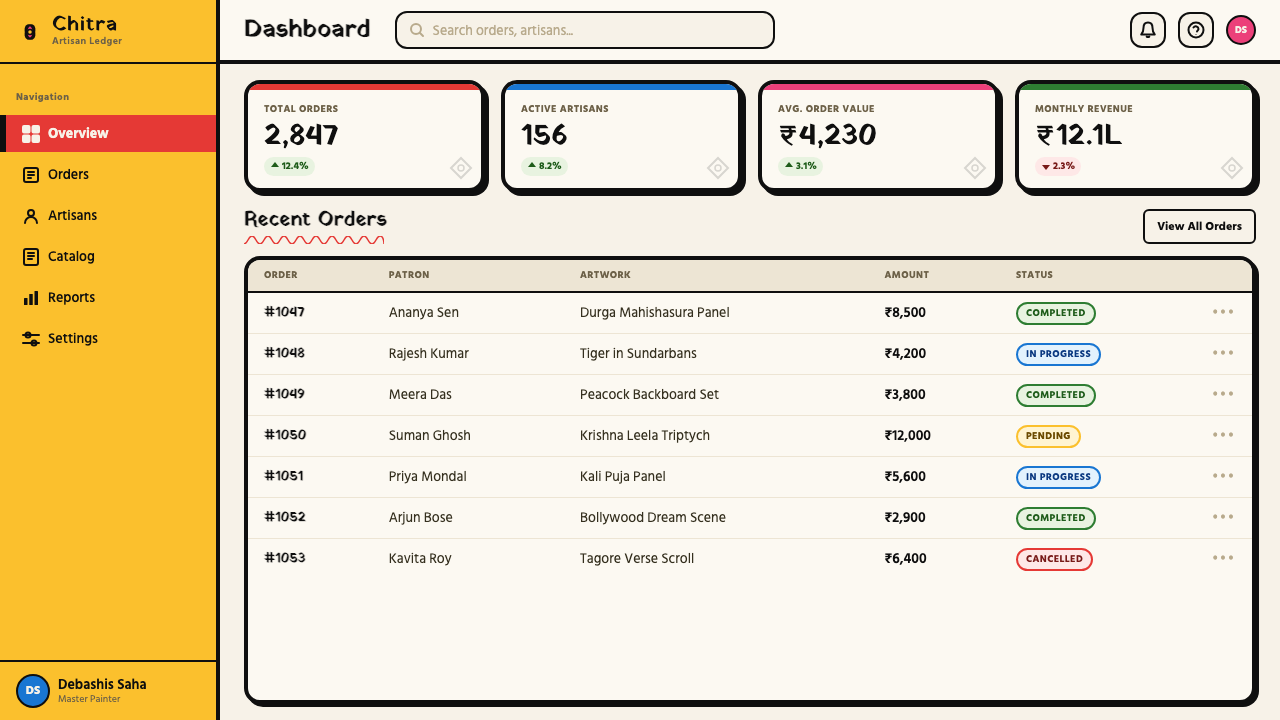1280x720 pixels.
Task: Click diamond icon on Monthly Revenue card
Action: [1232, 168]
